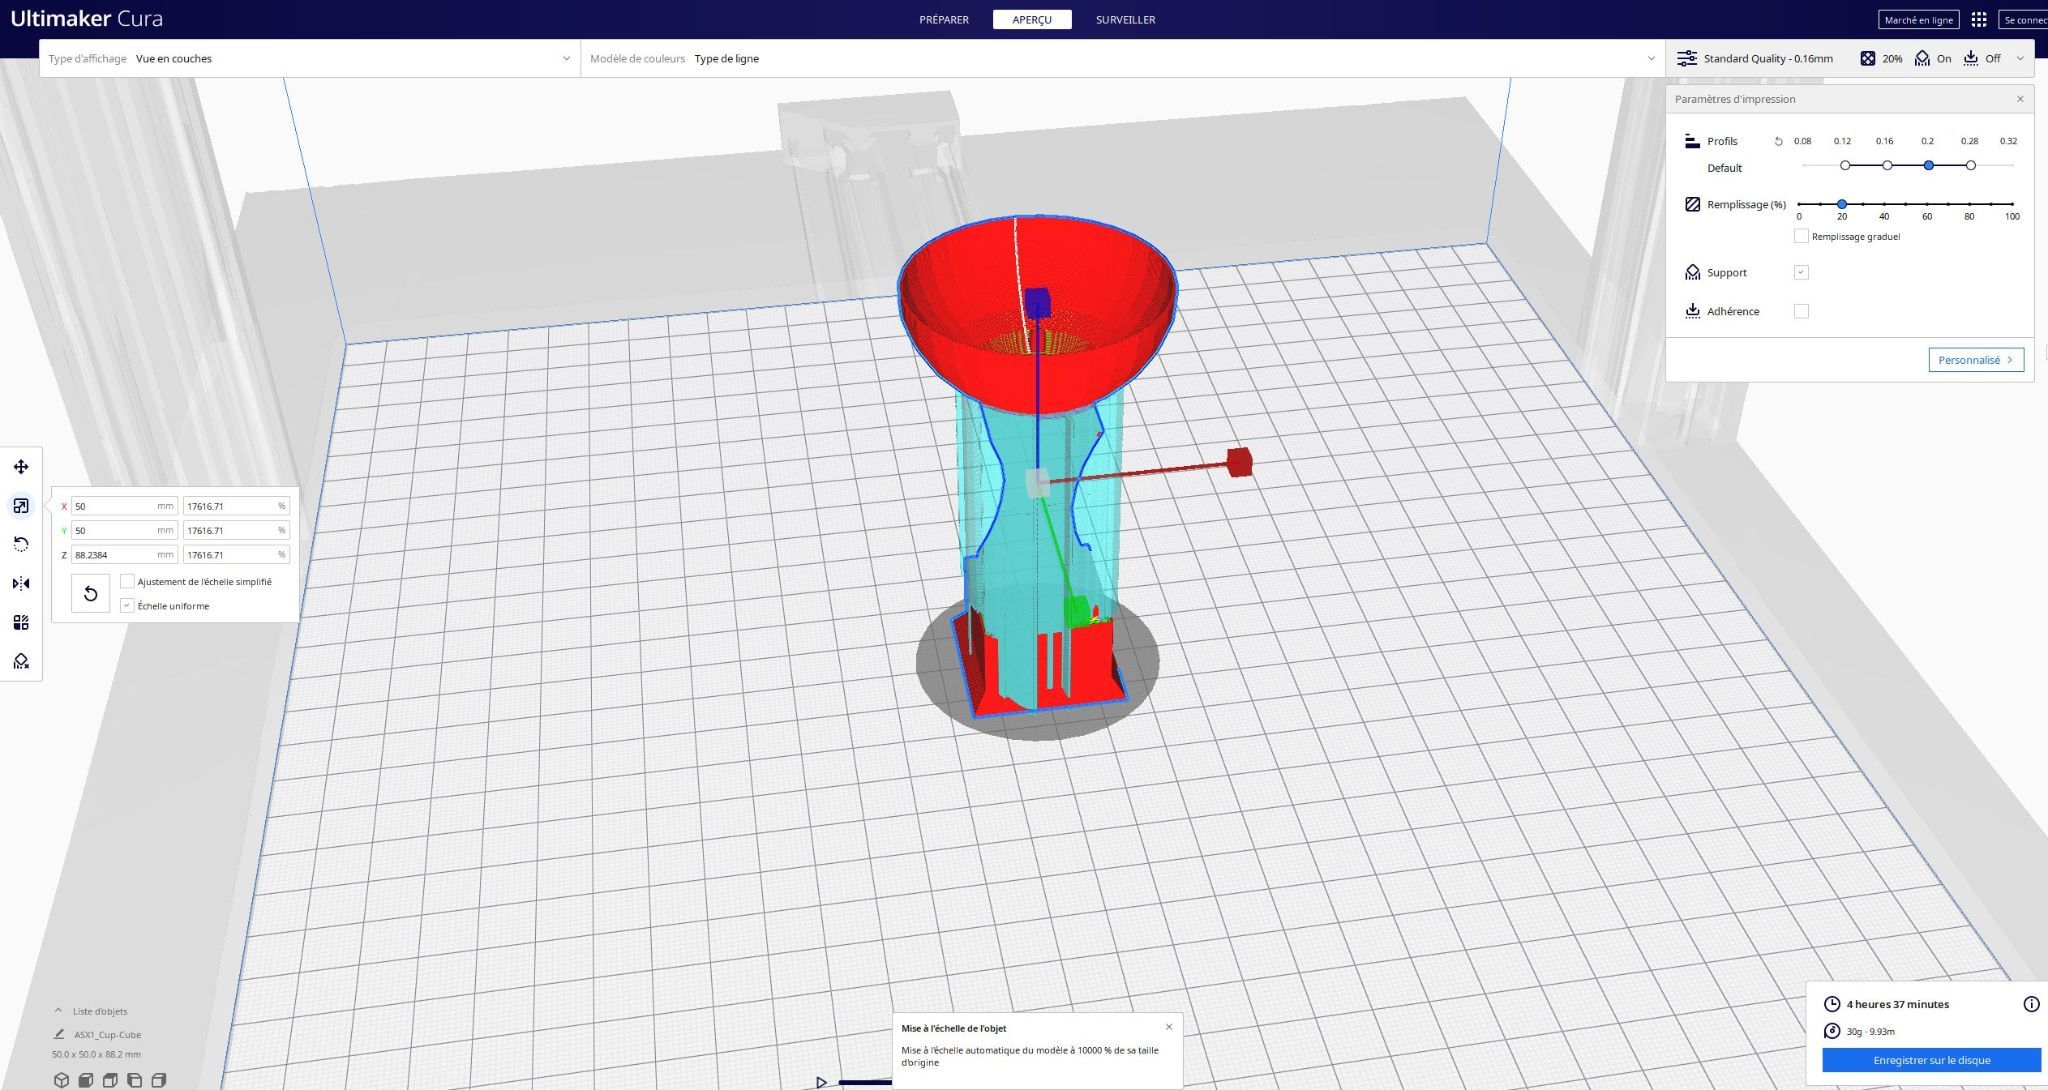The height and width of the screenshot is (1090, 2048).
Task: Enable the Adhérence checkbox
Action: pos(1801,311)
